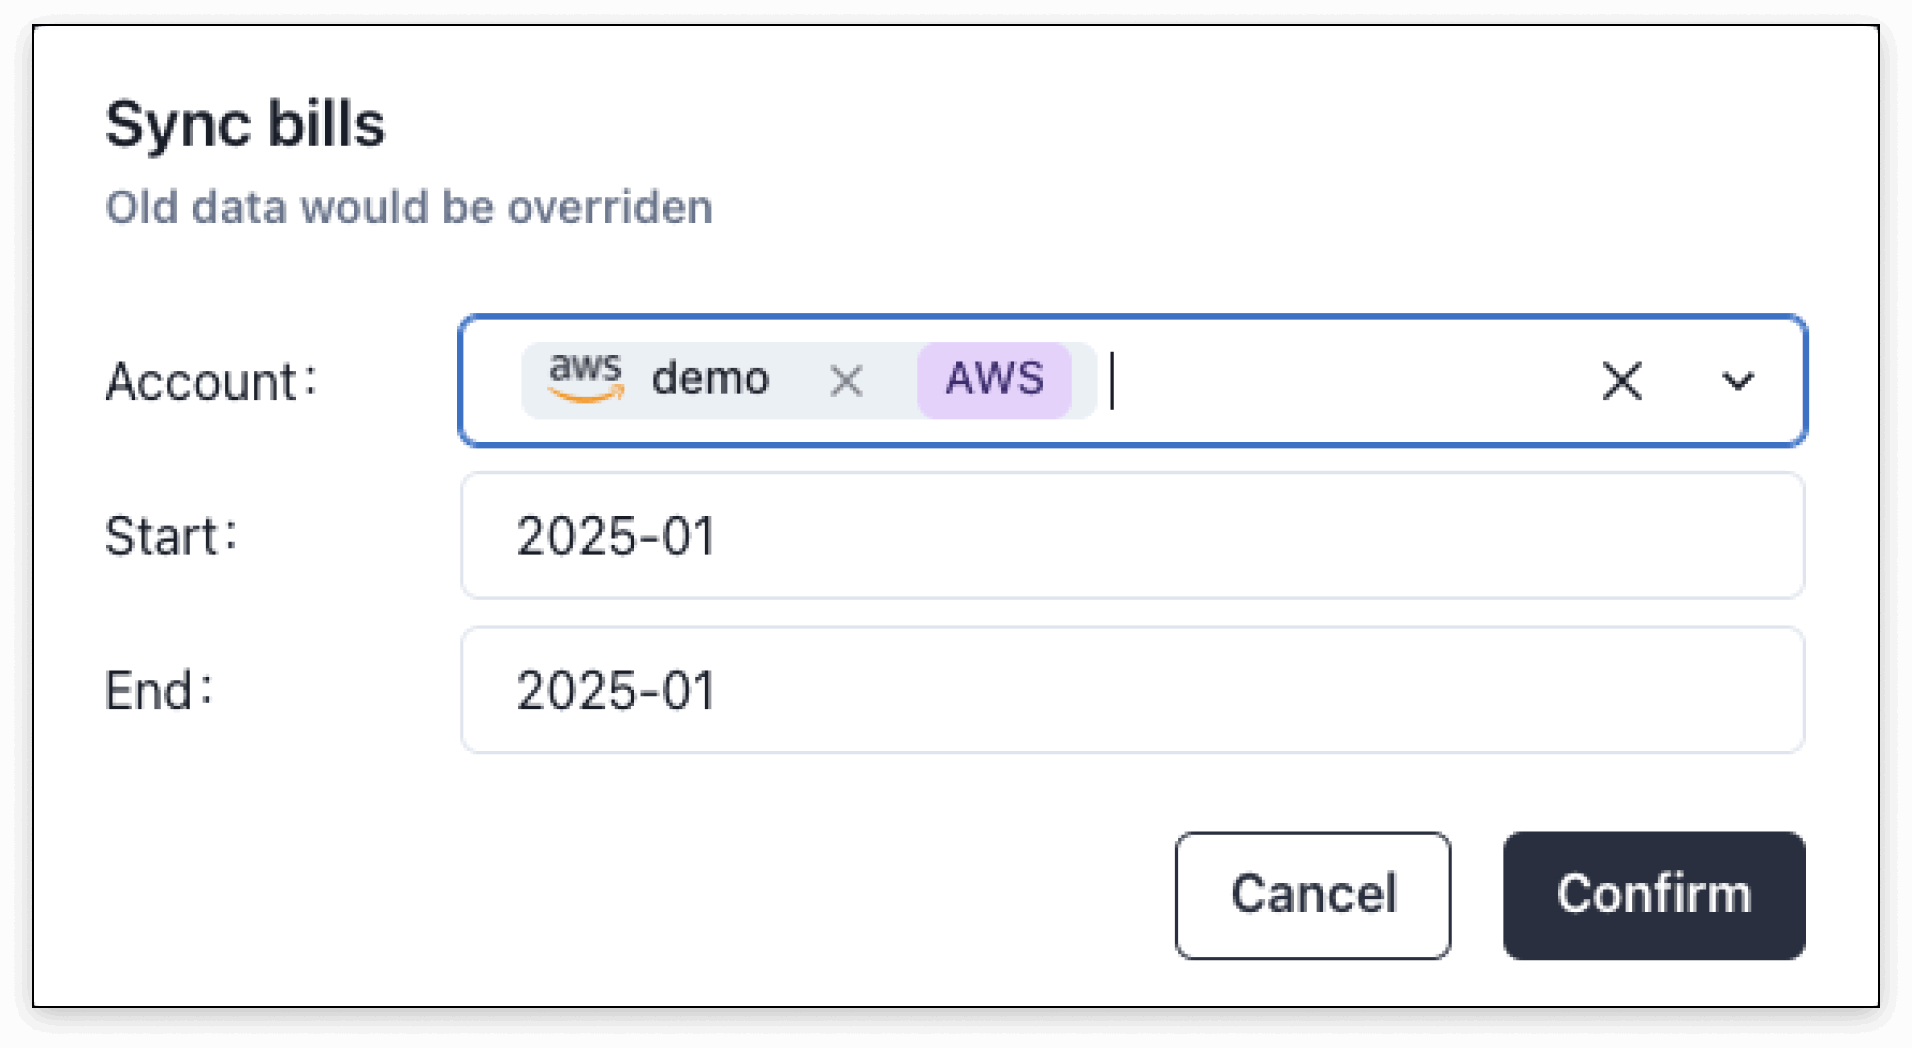Click the 2025-01 value in Start
Viewport: 1912px width, 1048px height.
(x=616, y=536)
